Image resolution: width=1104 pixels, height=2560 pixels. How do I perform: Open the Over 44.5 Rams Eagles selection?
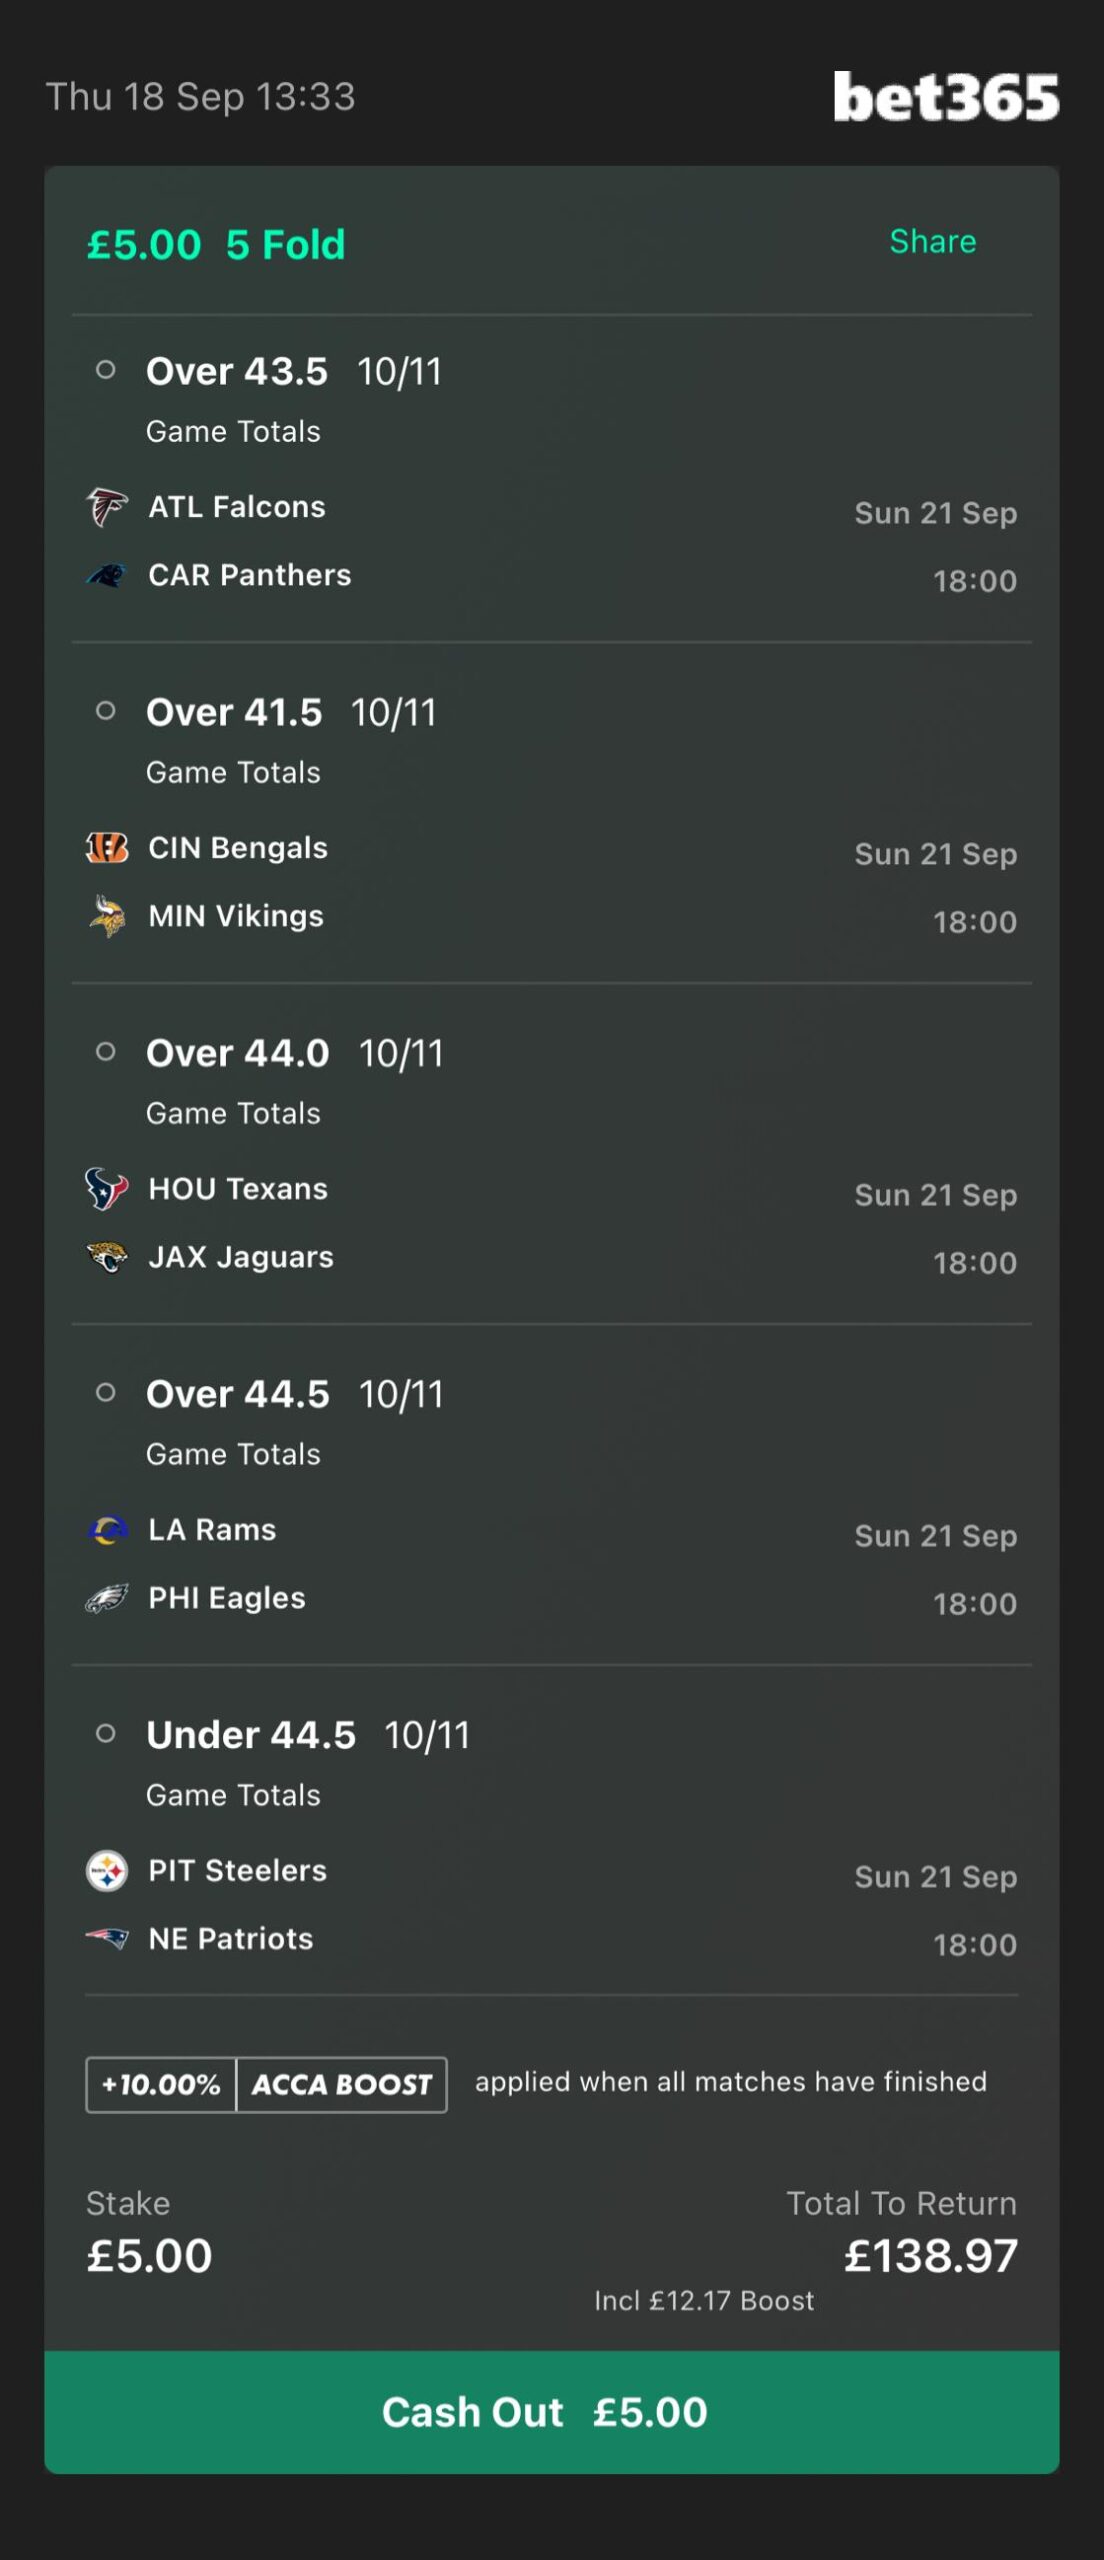(552, 1495)
